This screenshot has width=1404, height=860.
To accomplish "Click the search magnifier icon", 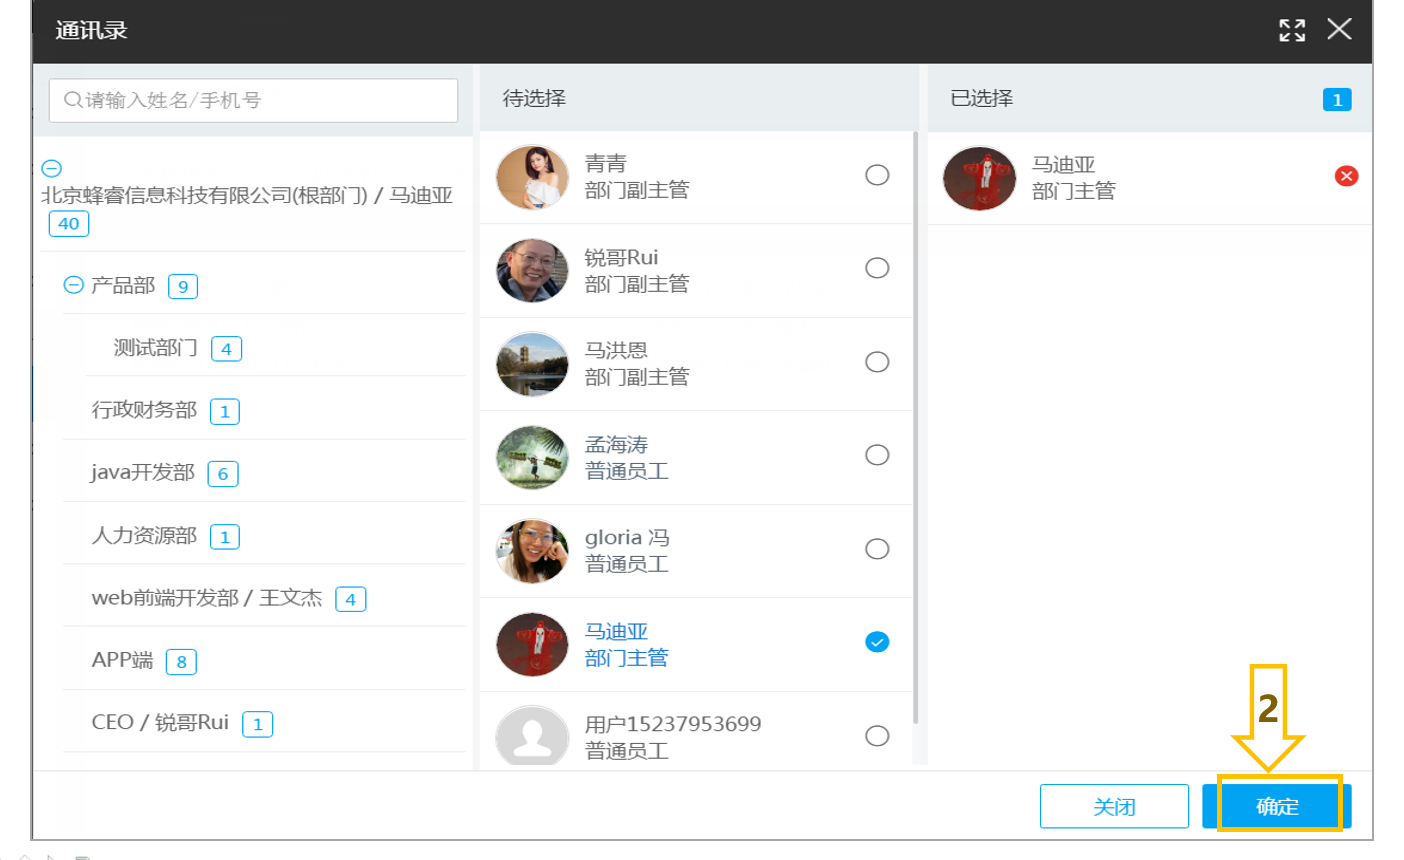I will coord(73,100).
